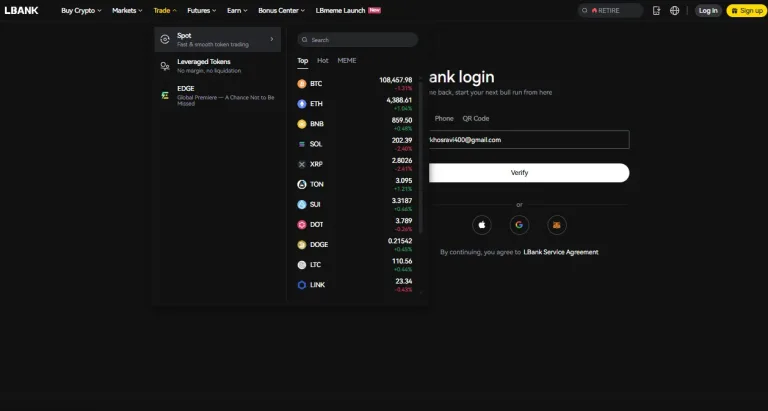This screenshot has width=768, height=411.
Task: Click the XRP coin icon
Action: 302,164
